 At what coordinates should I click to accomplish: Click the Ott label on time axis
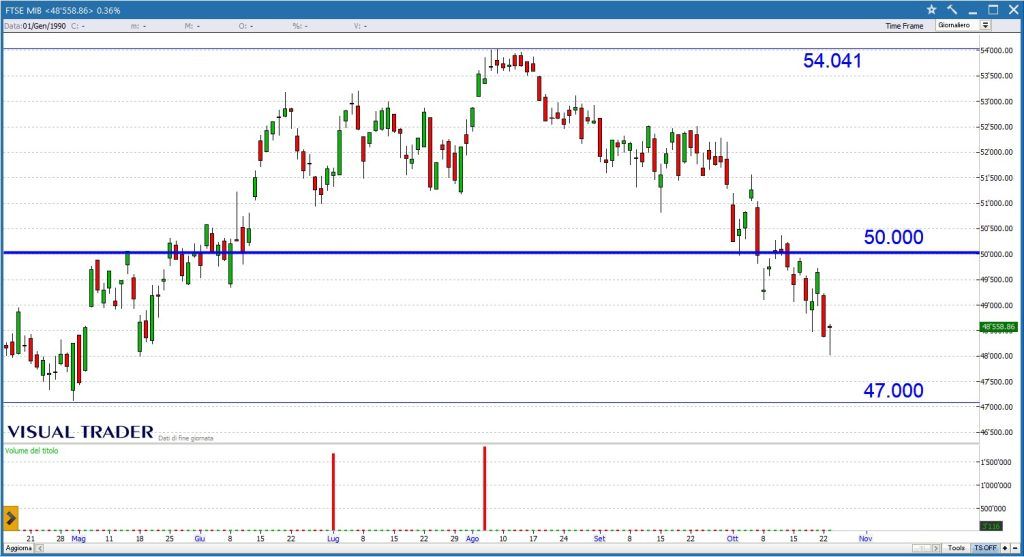pyautogui.click(x=733, y=539)
